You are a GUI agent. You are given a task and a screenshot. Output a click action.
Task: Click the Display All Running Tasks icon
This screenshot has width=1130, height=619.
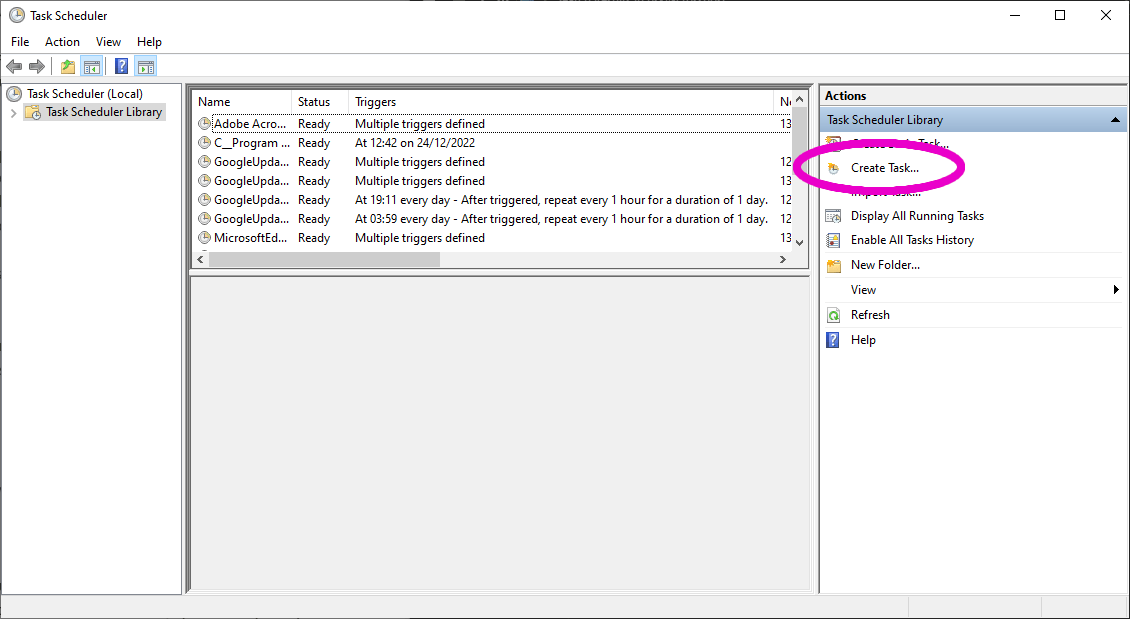tap(833, 216)
